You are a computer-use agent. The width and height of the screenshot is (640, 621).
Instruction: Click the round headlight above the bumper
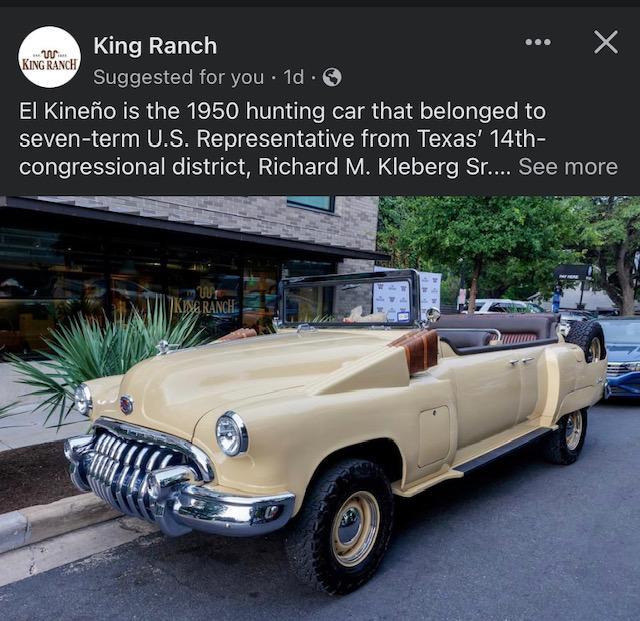[x=231, y=434]
